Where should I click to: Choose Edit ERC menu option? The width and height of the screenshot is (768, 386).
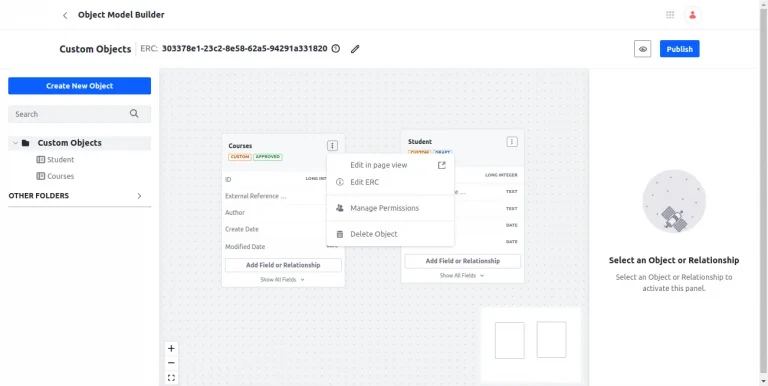(390, 182)
